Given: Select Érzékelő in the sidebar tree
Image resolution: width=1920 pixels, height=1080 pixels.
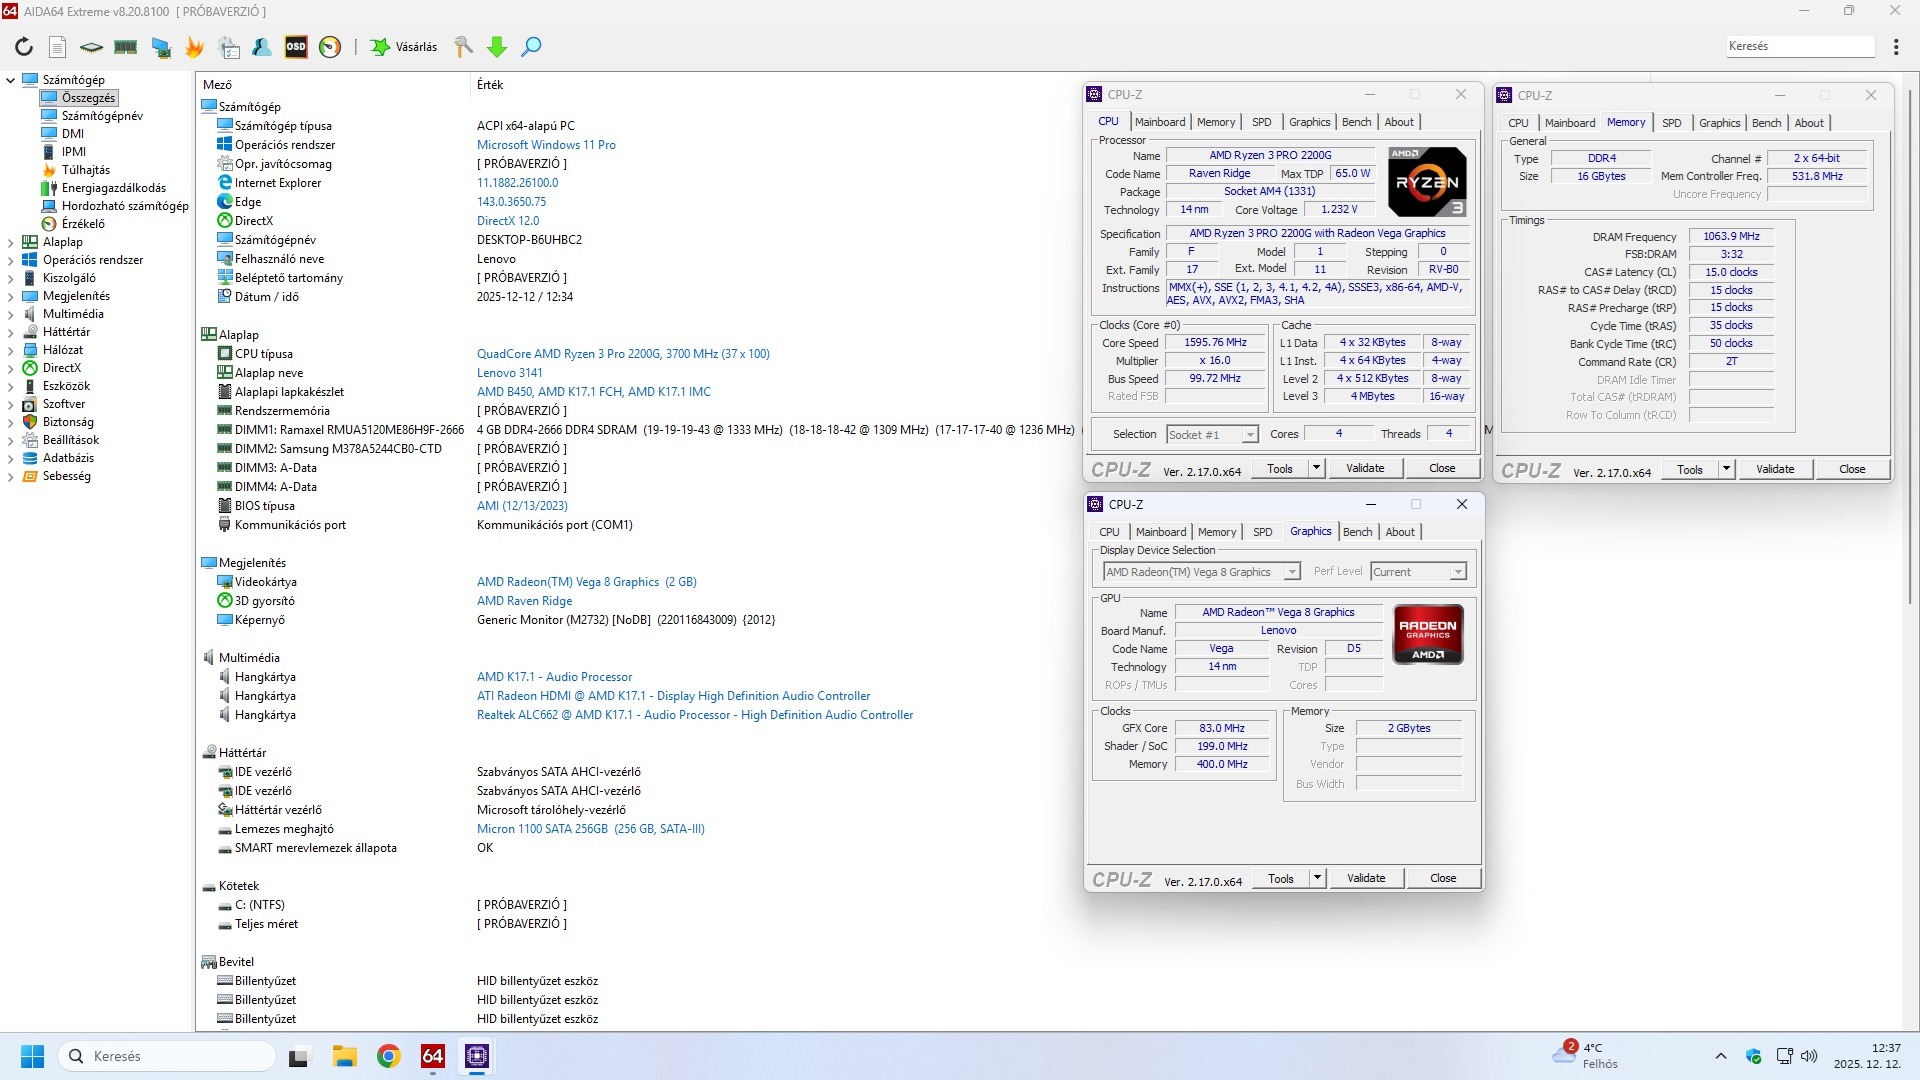Looking at the screenshot, I should (x=83, y=224).
